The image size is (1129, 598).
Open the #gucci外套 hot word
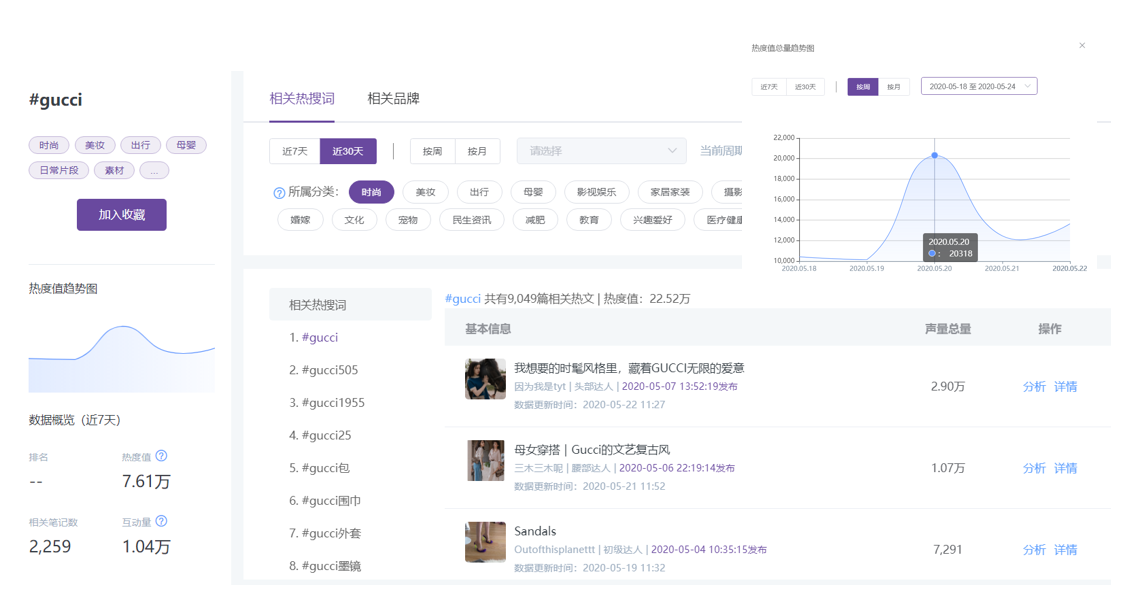[x=331, y=533]
